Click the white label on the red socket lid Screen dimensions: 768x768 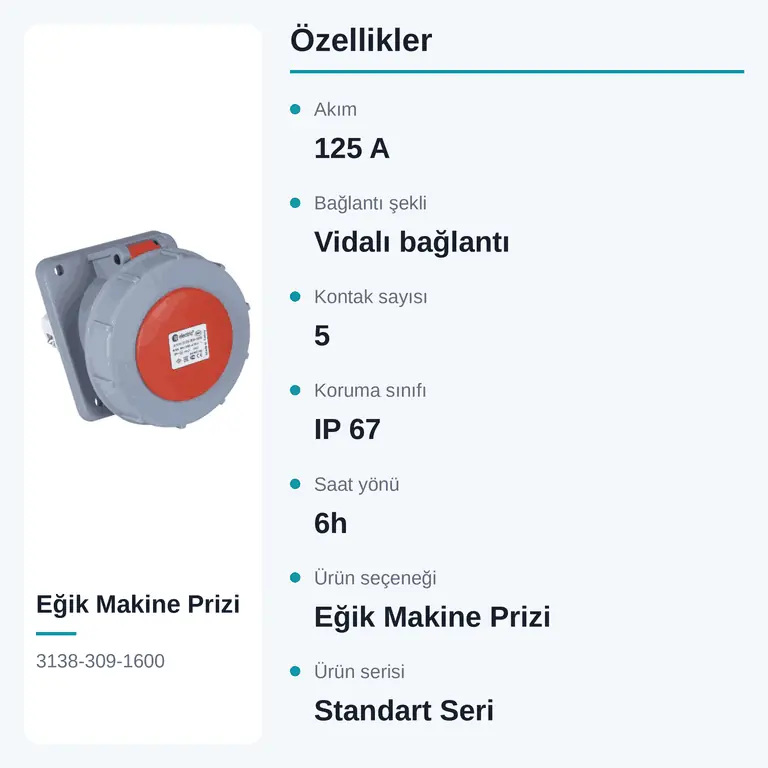coord(188,347)
